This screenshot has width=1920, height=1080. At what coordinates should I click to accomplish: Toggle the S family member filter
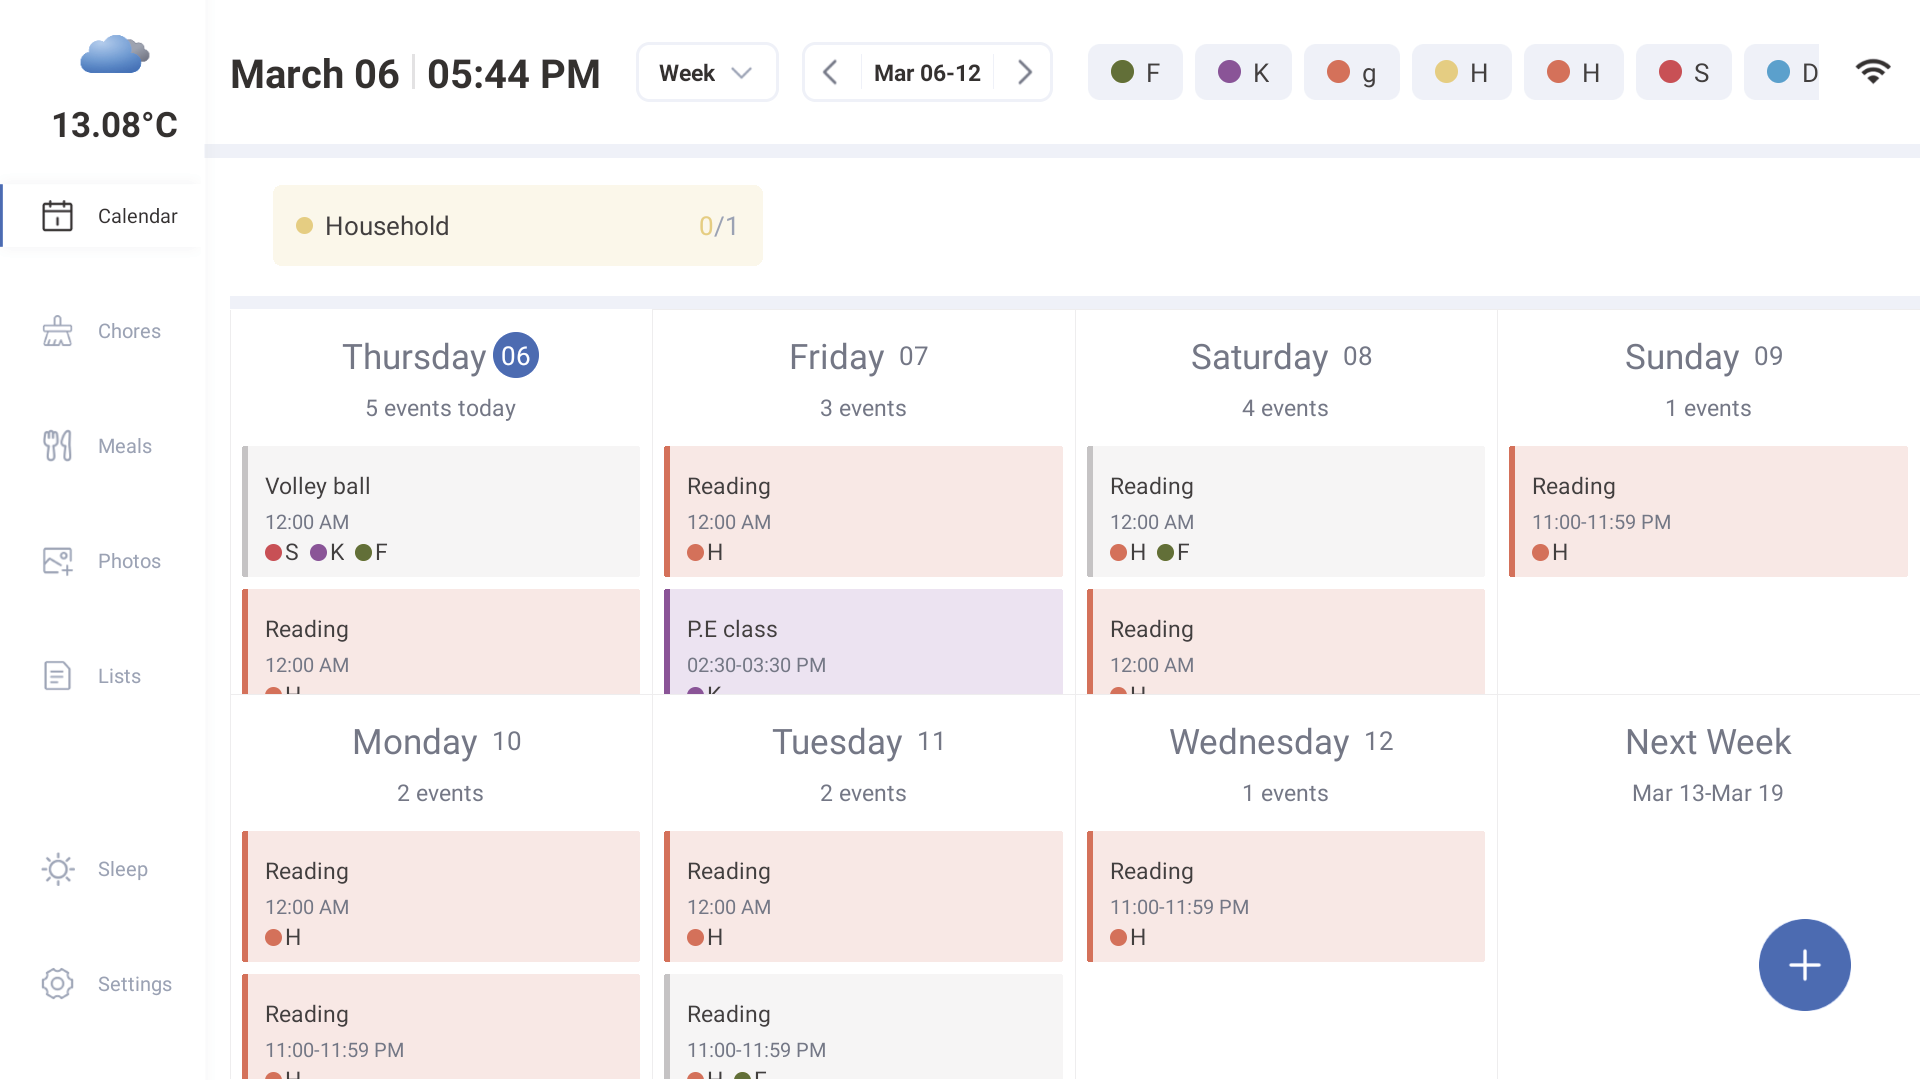(x=1683, y=71)
